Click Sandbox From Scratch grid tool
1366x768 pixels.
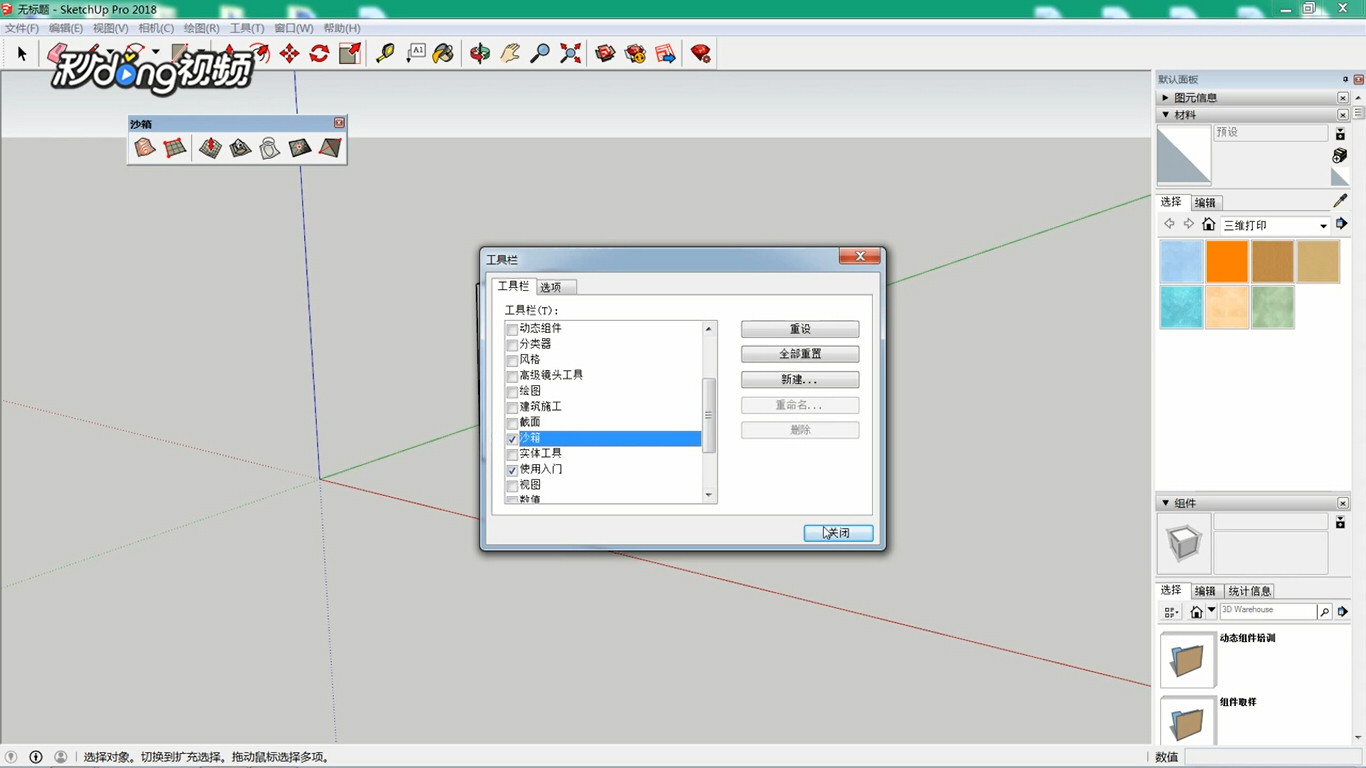pyautogui.click(x=175, y=148)
